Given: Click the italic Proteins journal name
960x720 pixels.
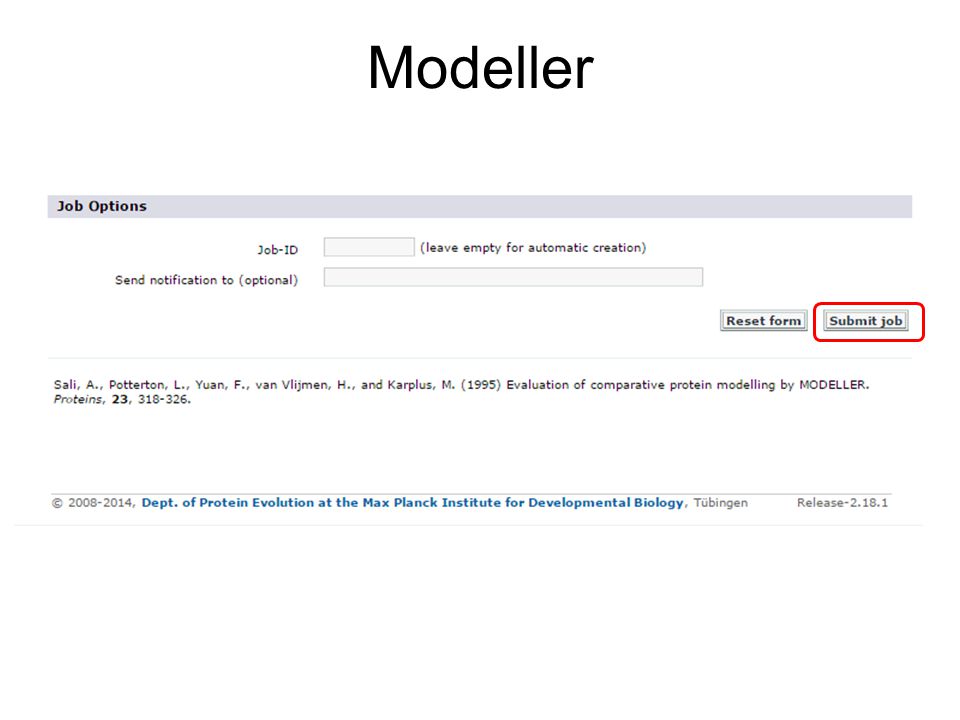Looking at the screenshot, I should click(78, 399).
